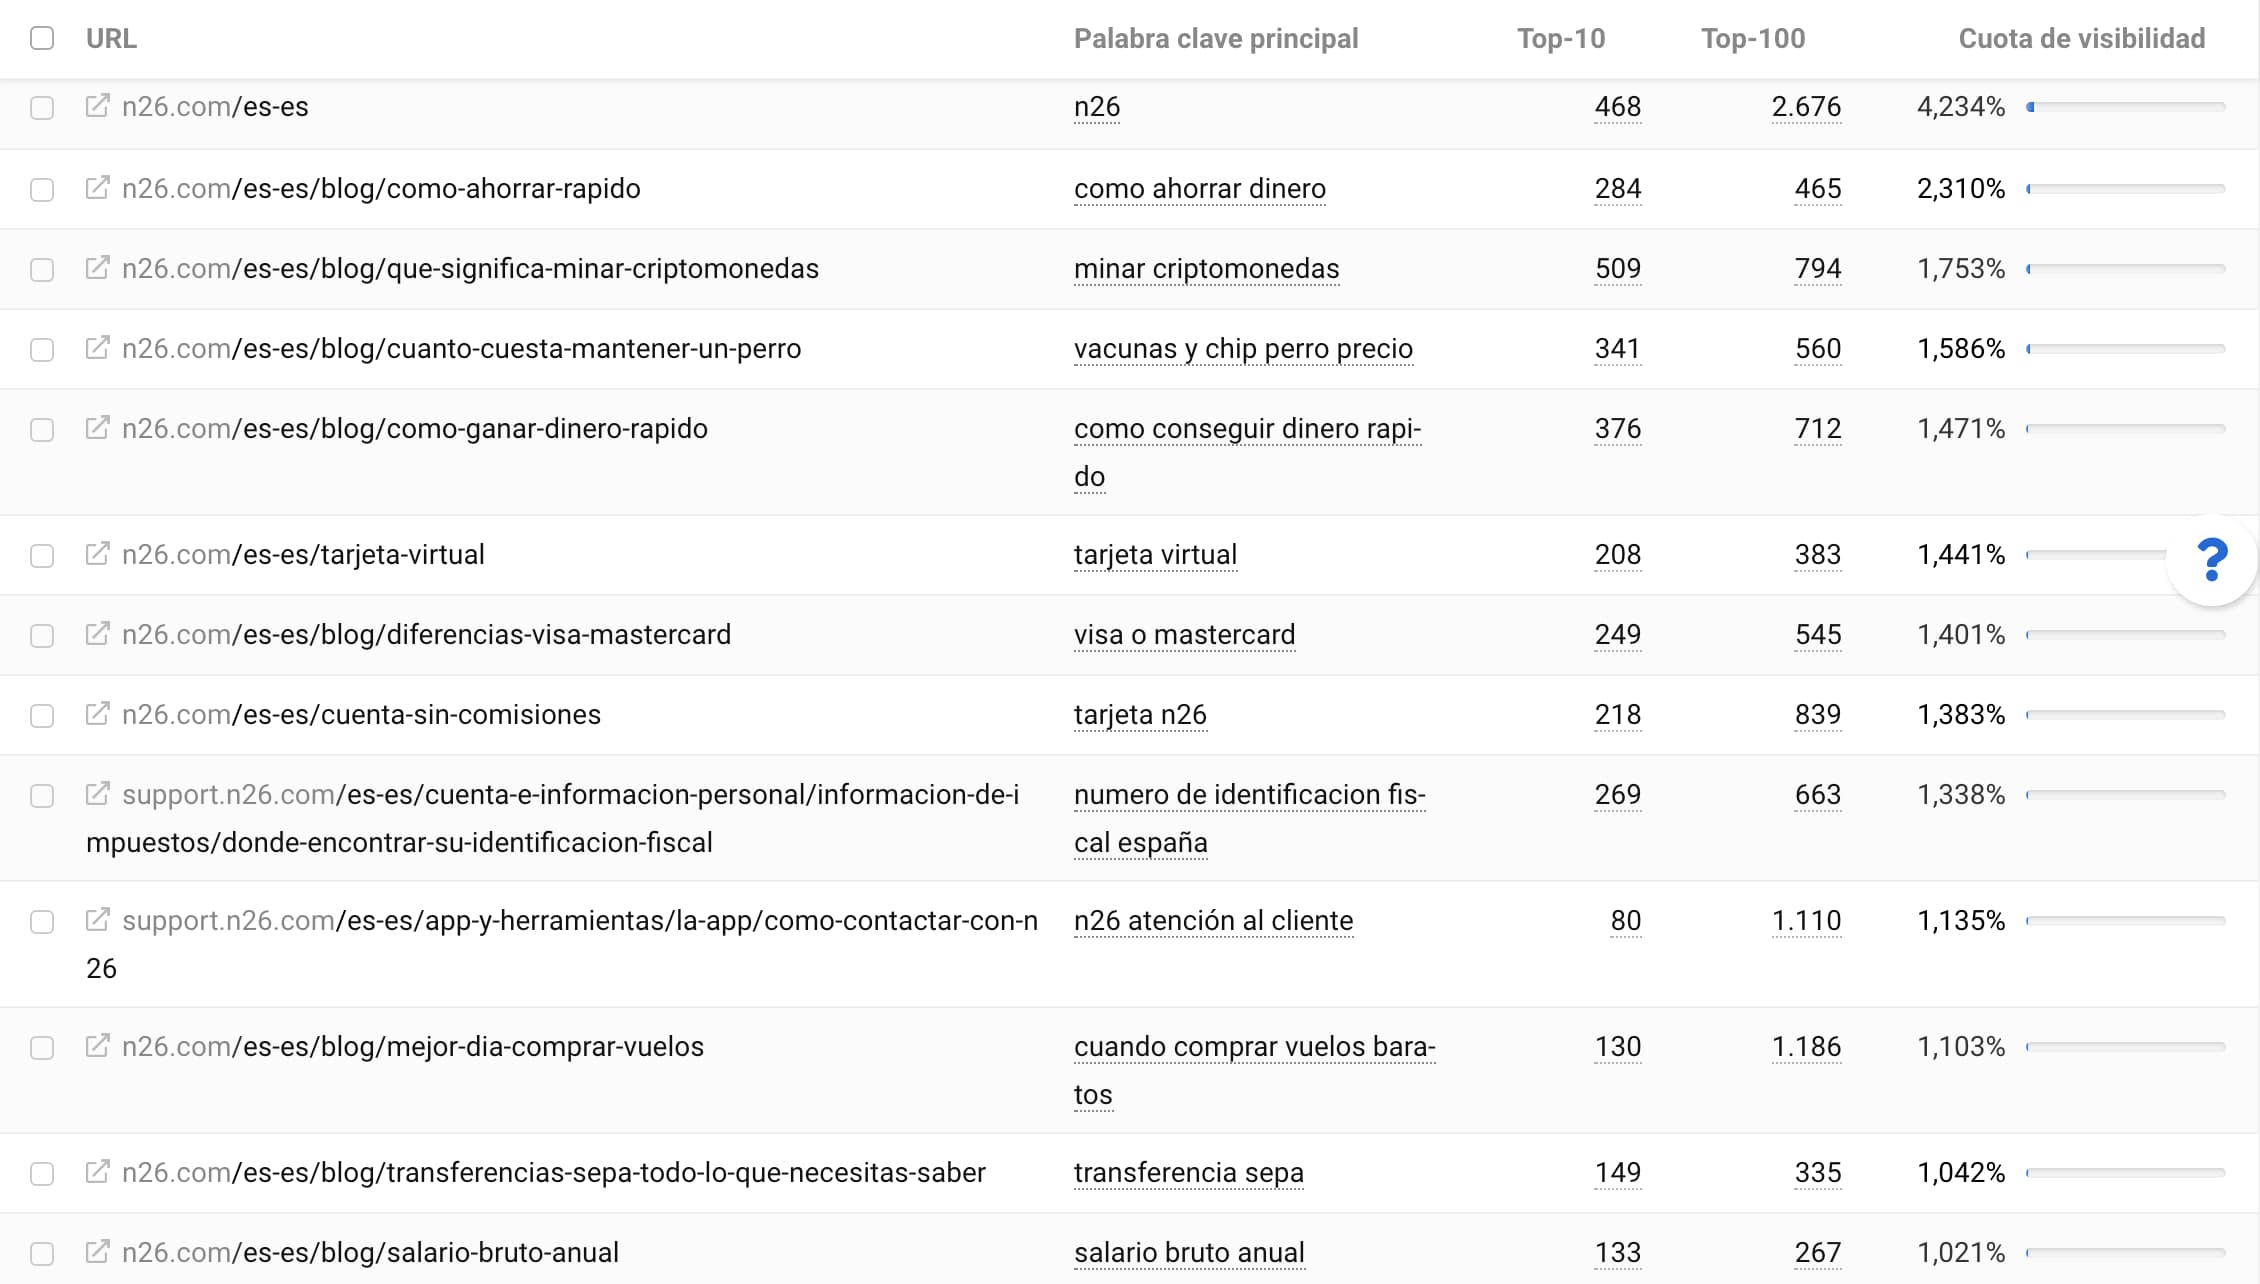
Task: Toggle the select-all checkbox in header
Action: (x=42, y=38)
